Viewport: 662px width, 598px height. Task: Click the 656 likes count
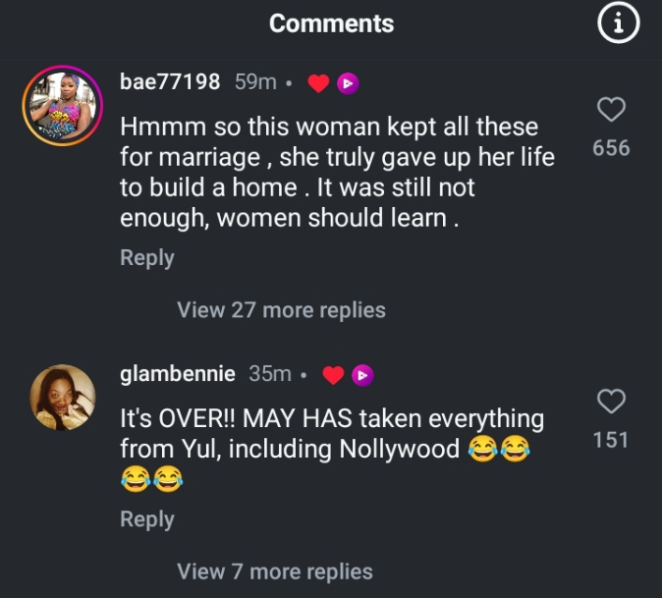point(611,148)
